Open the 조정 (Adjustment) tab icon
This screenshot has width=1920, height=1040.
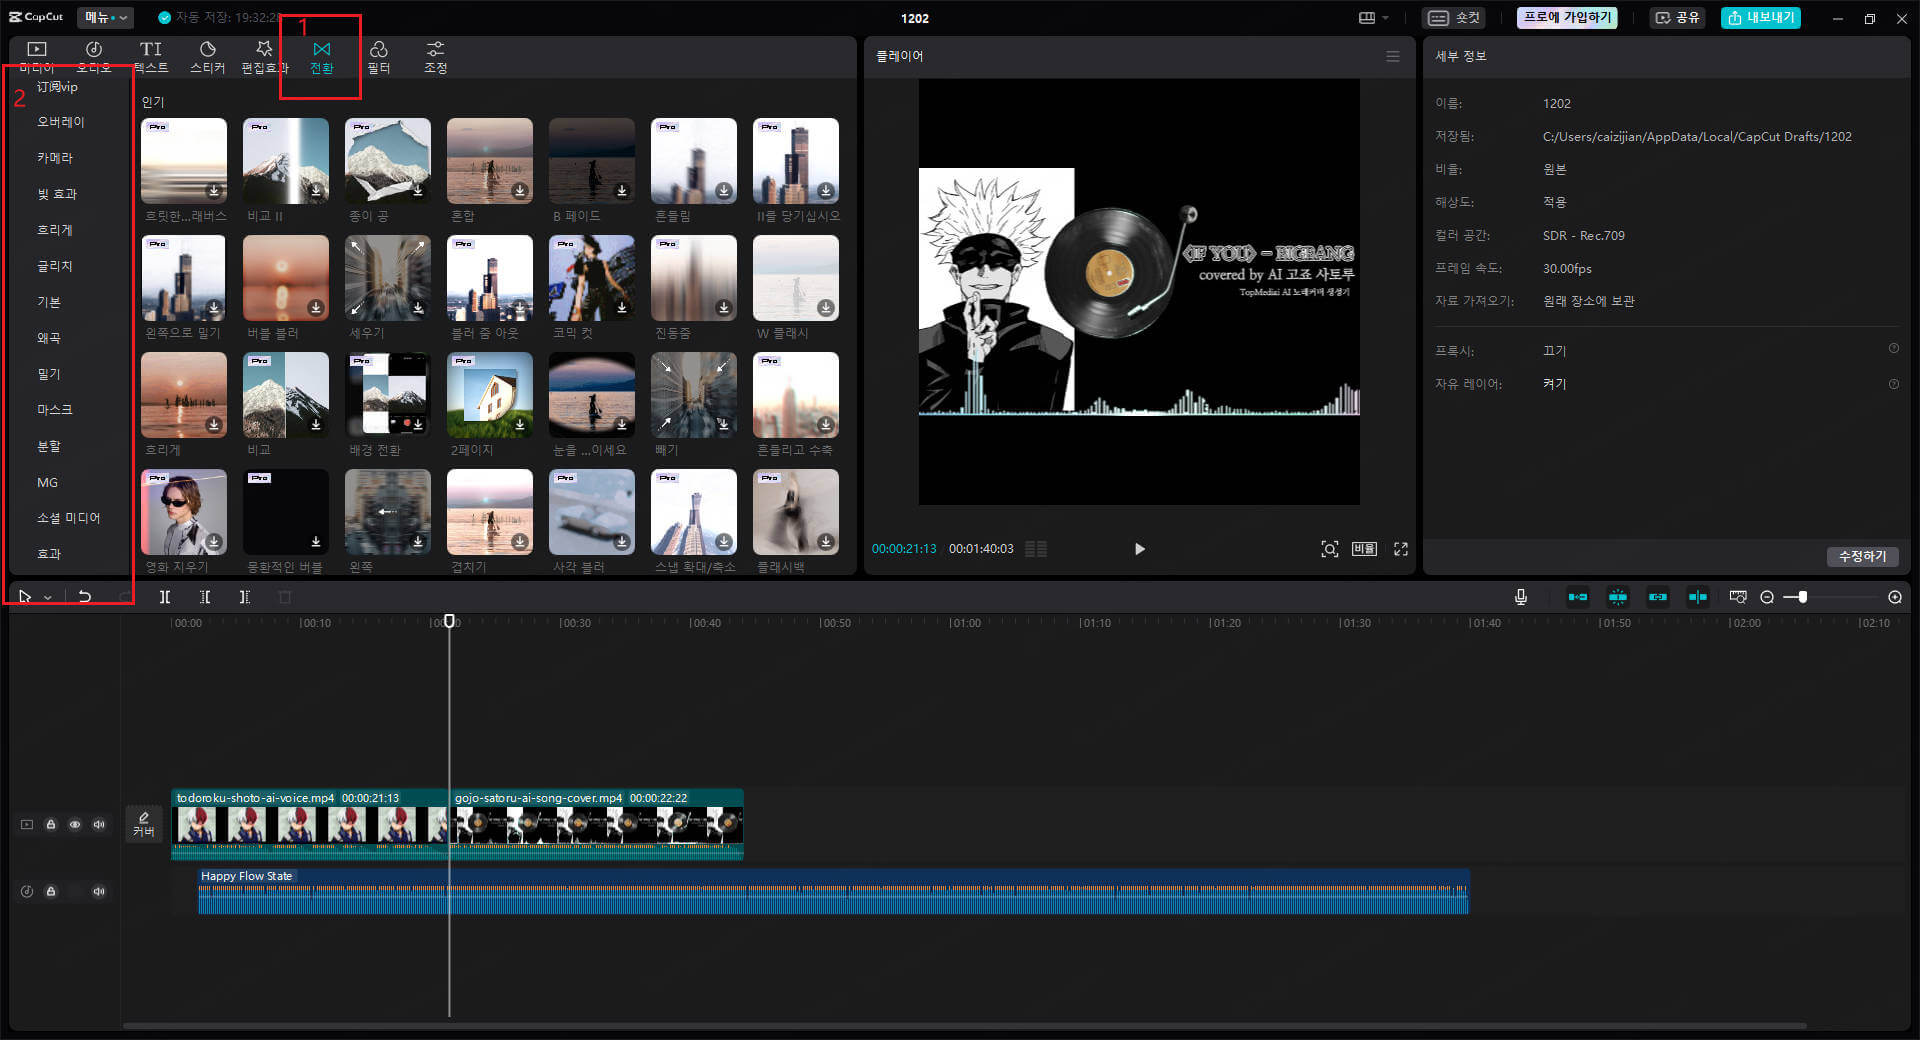(x=435, y=57)
